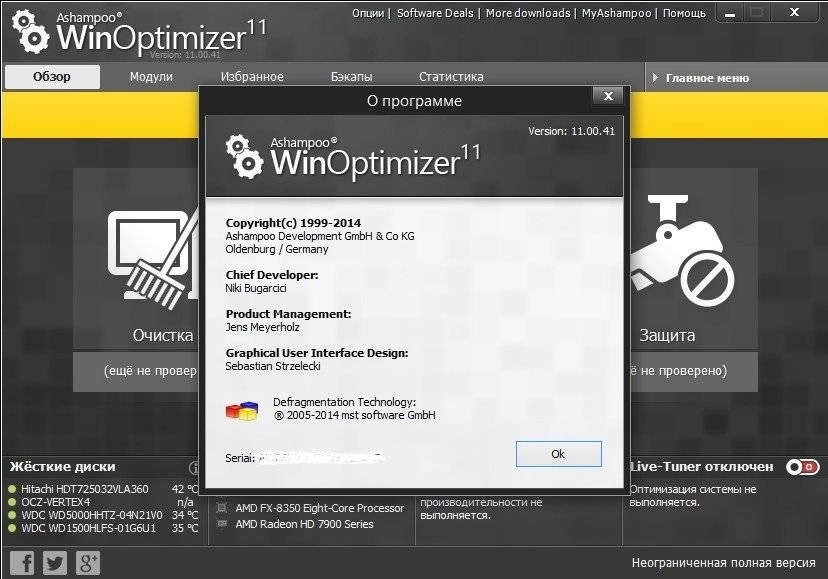Image resolution: width=828 pixels, height=579 pixels.
Task: Open the Опции menu
Action: pyautogui.click(x=368, y=13)
